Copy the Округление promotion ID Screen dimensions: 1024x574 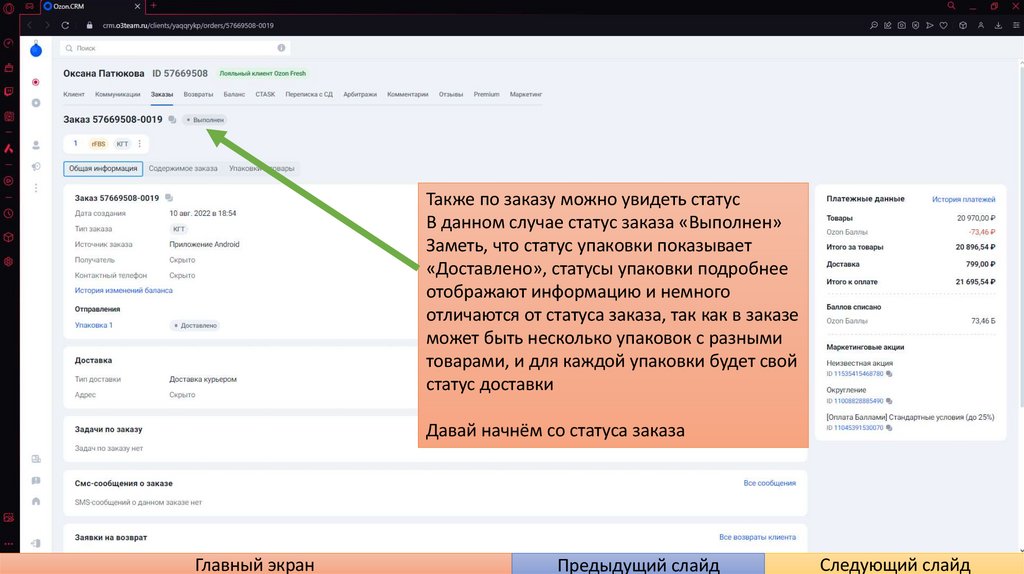889,401
